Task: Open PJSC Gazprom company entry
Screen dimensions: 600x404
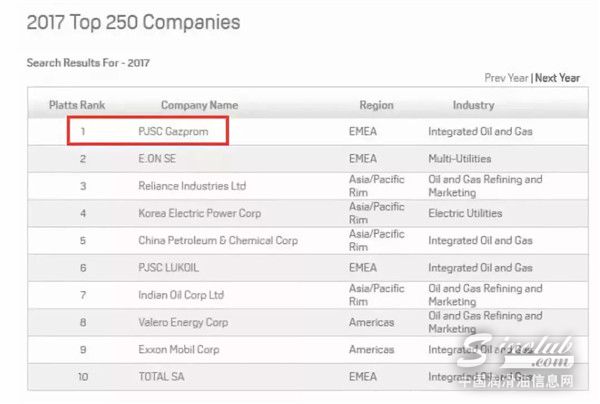Action: [x=173, y=131]
